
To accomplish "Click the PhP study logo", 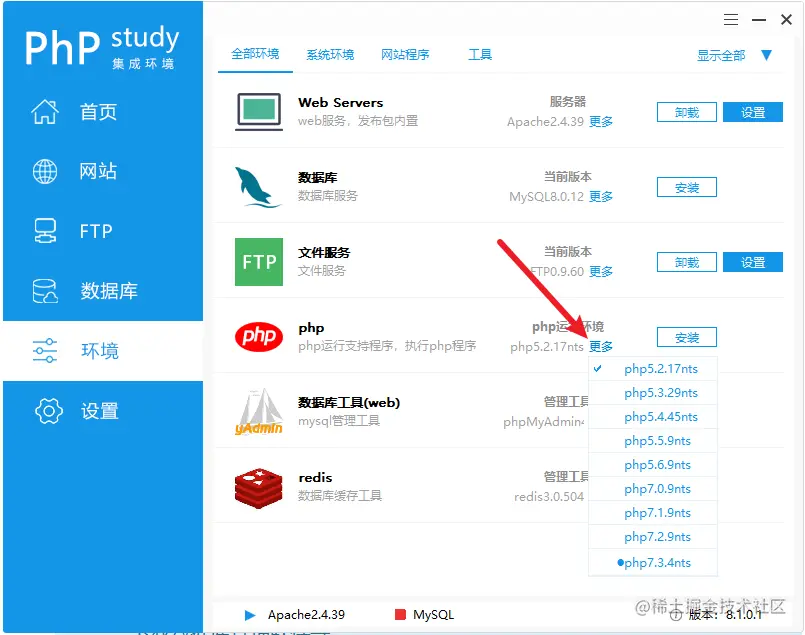I will [102, 47].
